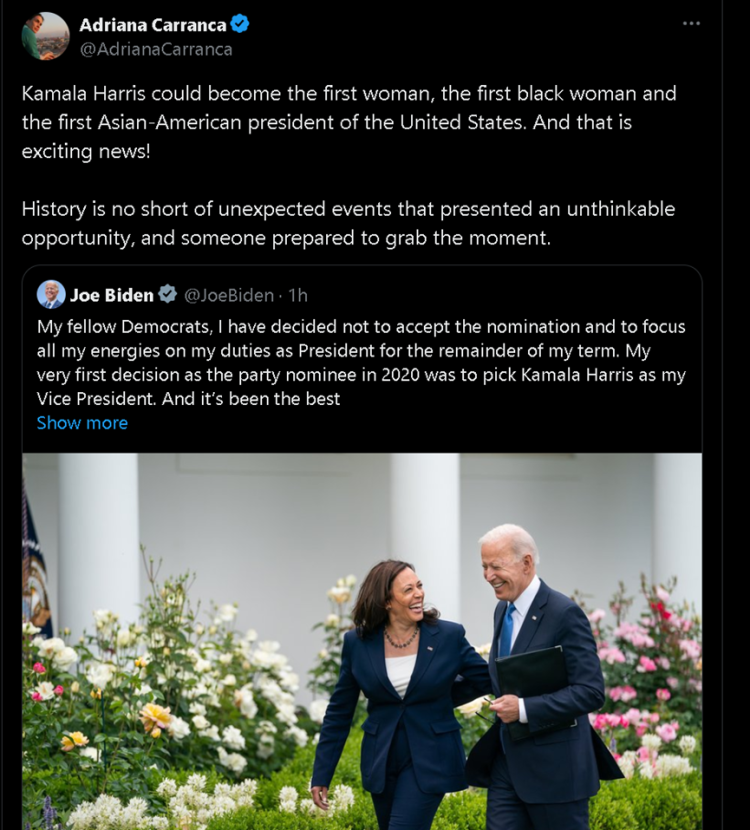The width and height of the screenshot is (750, 830).
Task: Click the "Kamala Harris could become" paragraph
Action: tap(349, 123)
